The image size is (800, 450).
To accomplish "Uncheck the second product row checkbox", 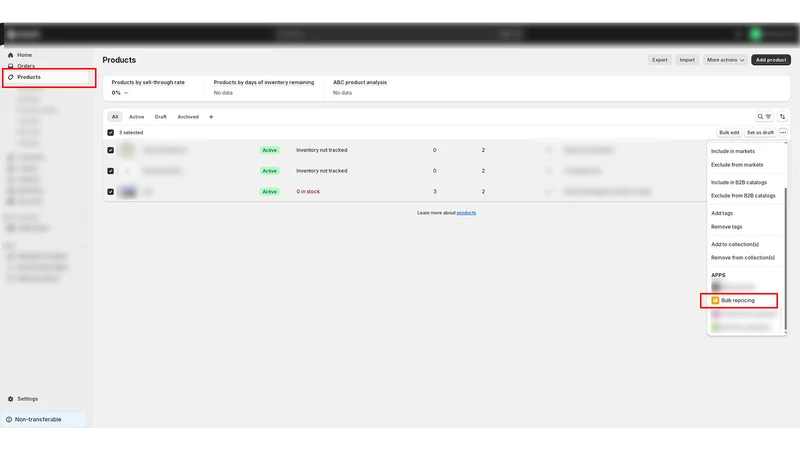I will pyautogui.click(x=111, y=171).
